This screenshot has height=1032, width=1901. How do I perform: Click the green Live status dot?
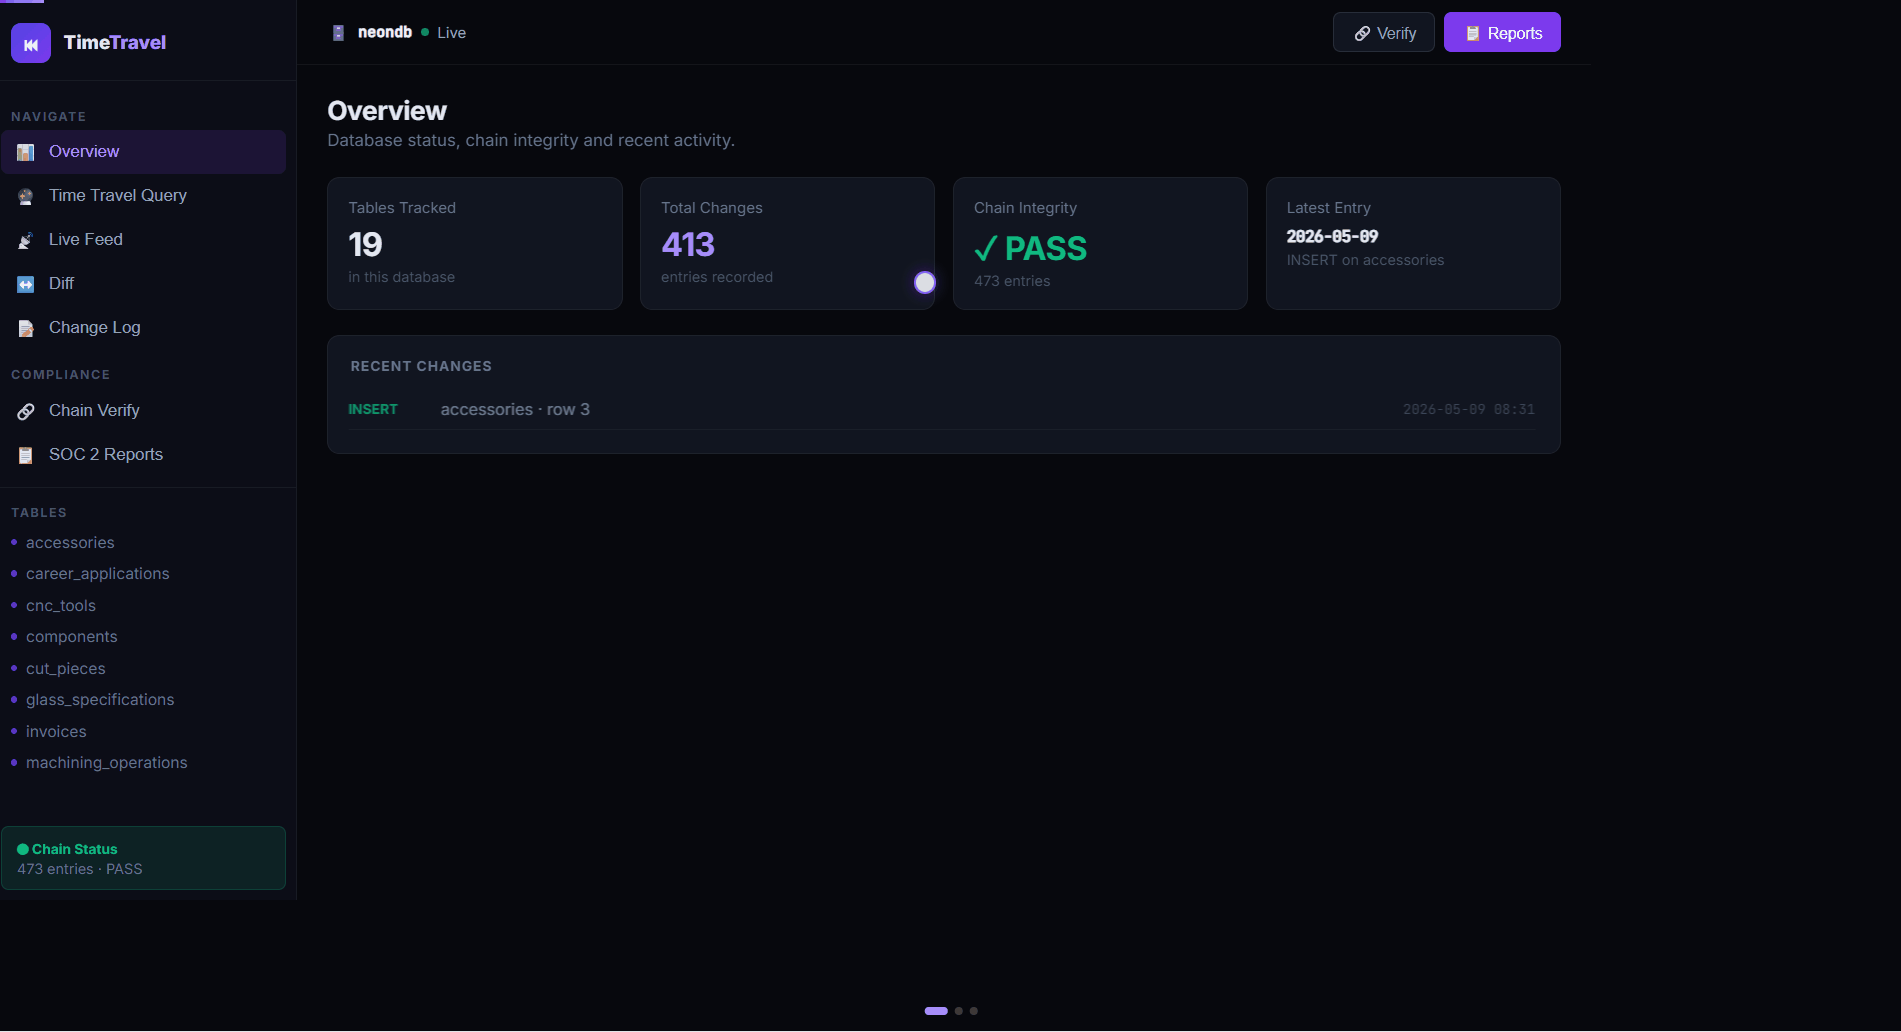click(x=425, y=33)
